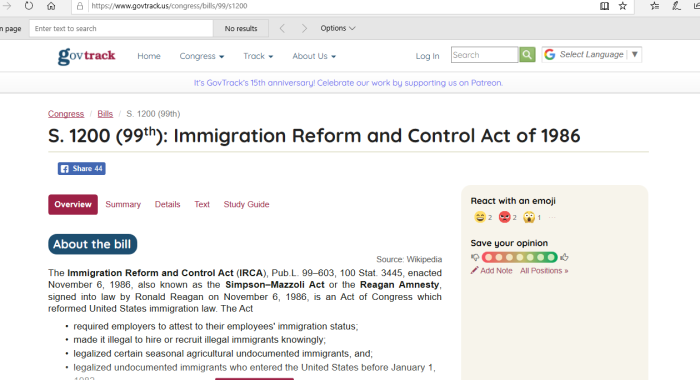
Task: Select the darkest green opinion circle
Action: click(551, 257)
